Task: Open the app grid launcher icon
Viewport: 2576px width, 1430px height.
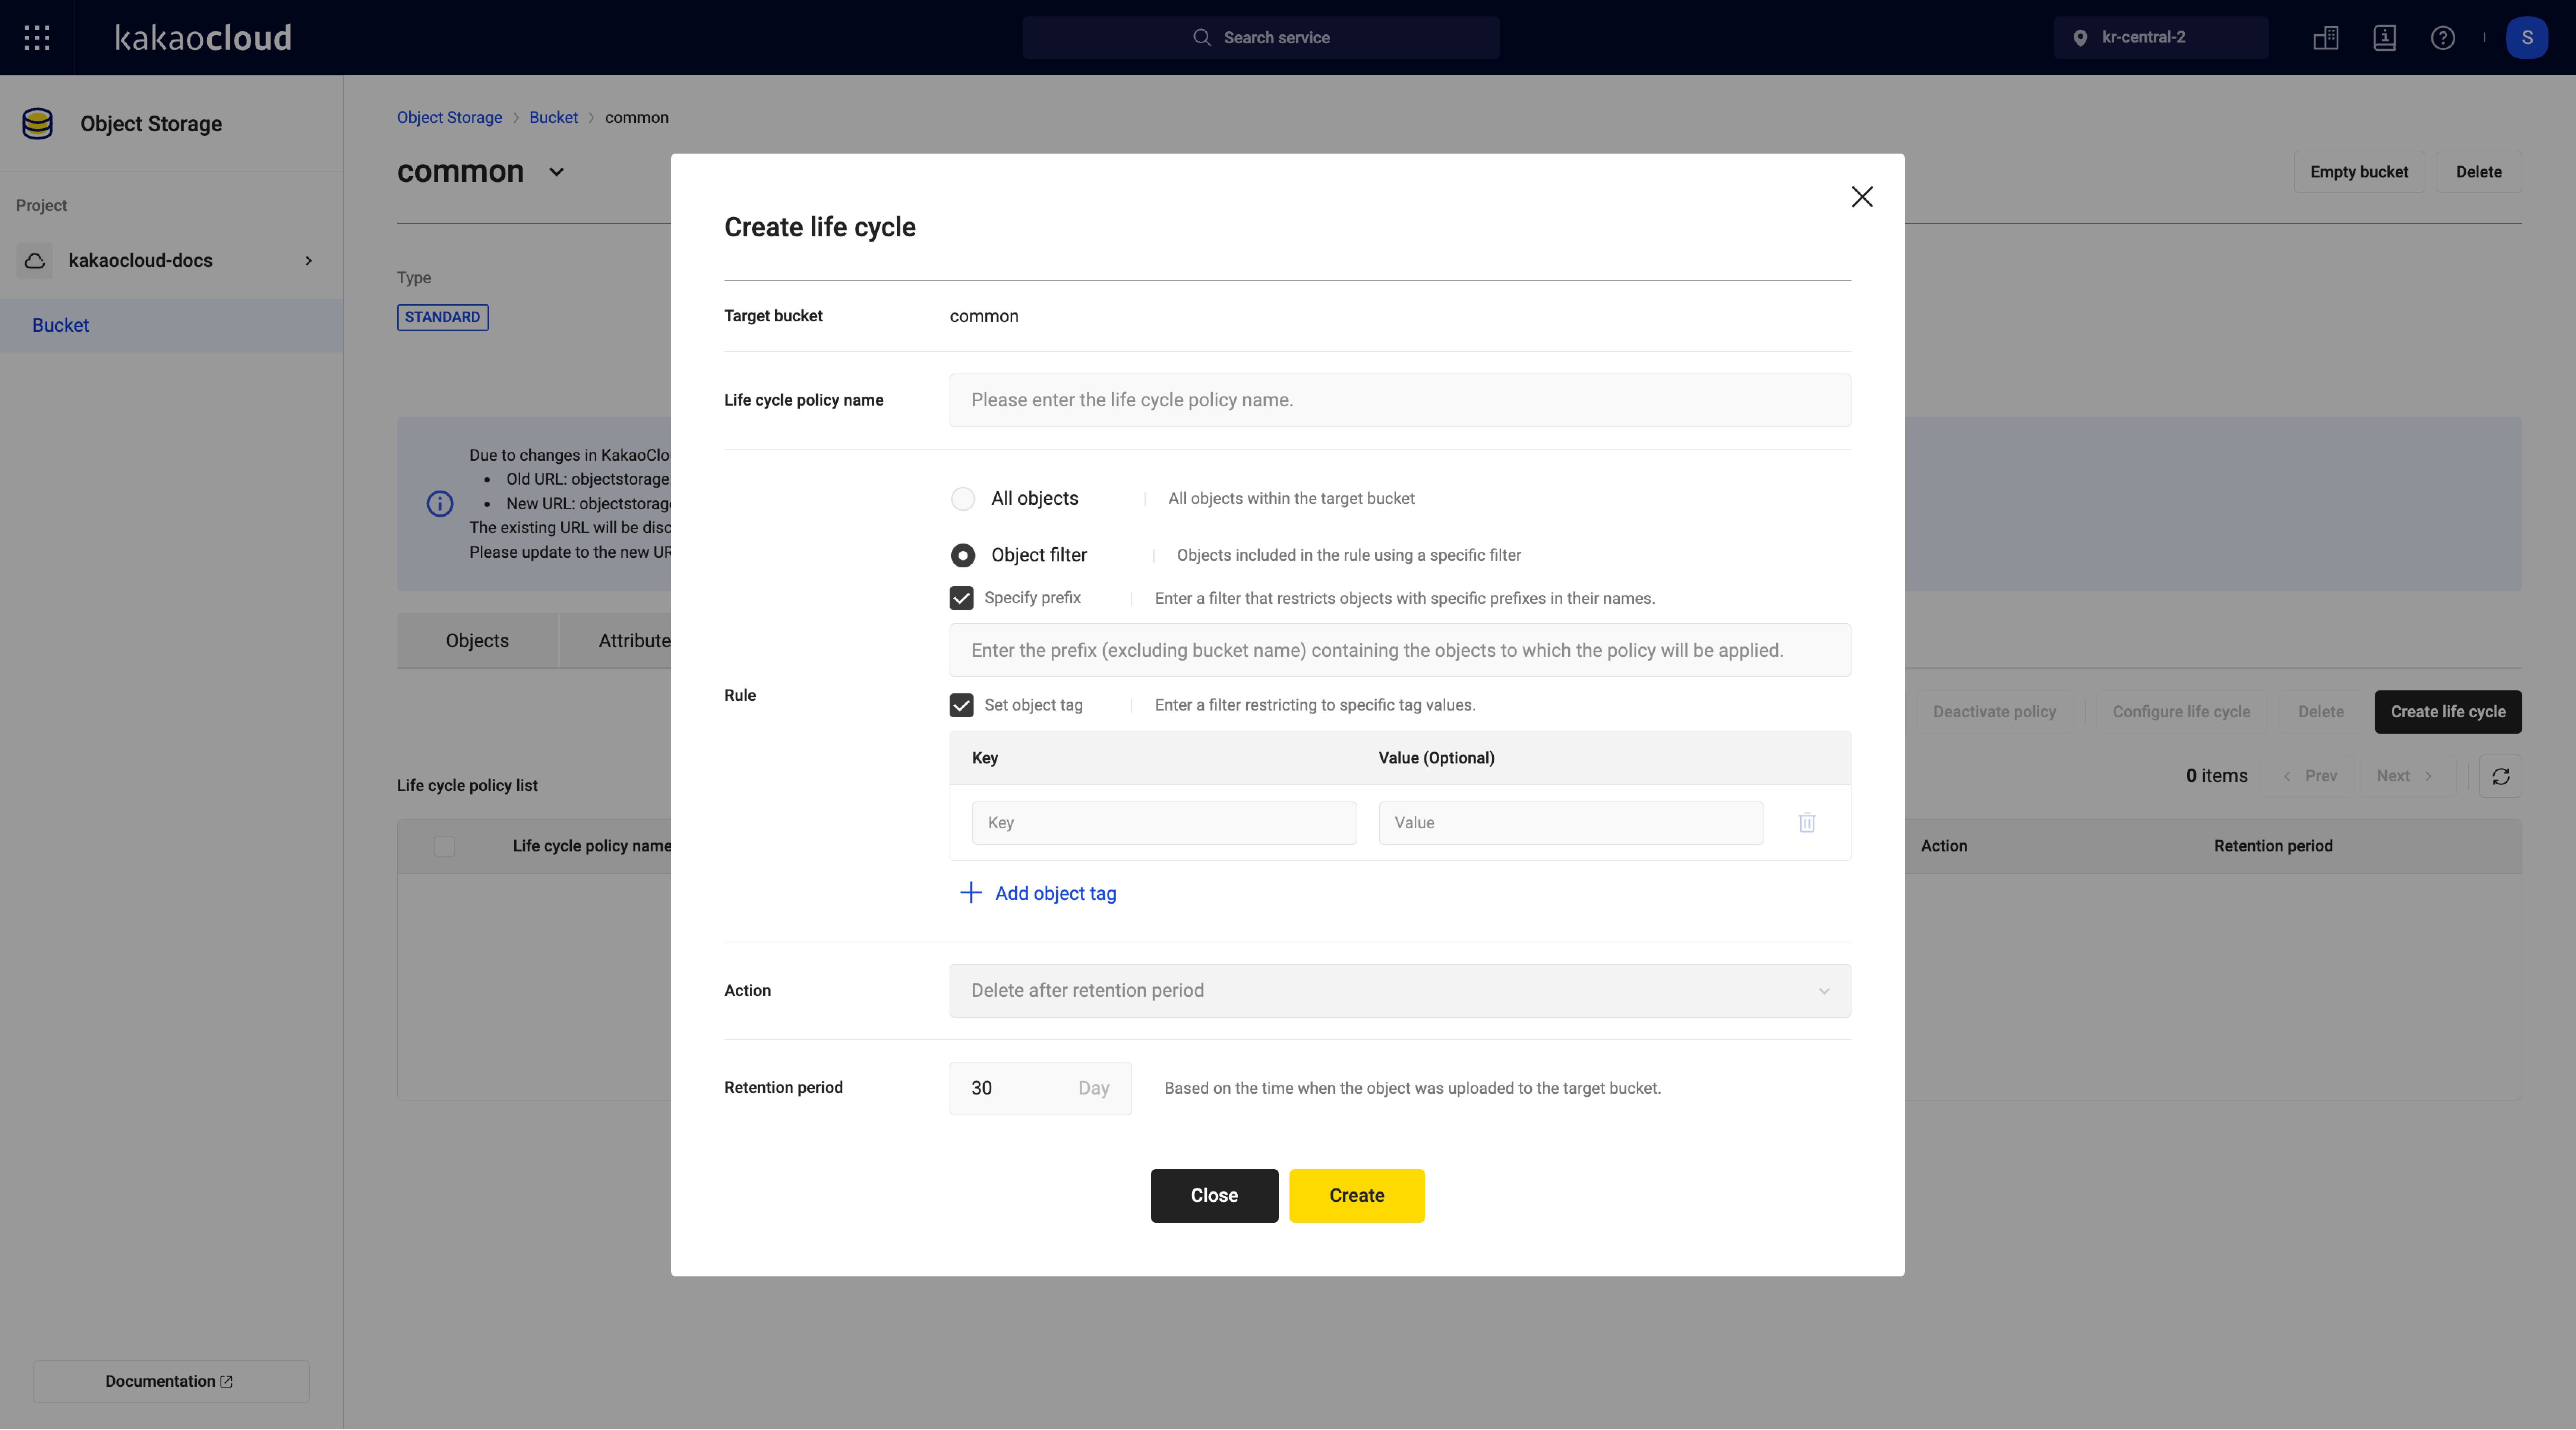Action: (36, 37)
